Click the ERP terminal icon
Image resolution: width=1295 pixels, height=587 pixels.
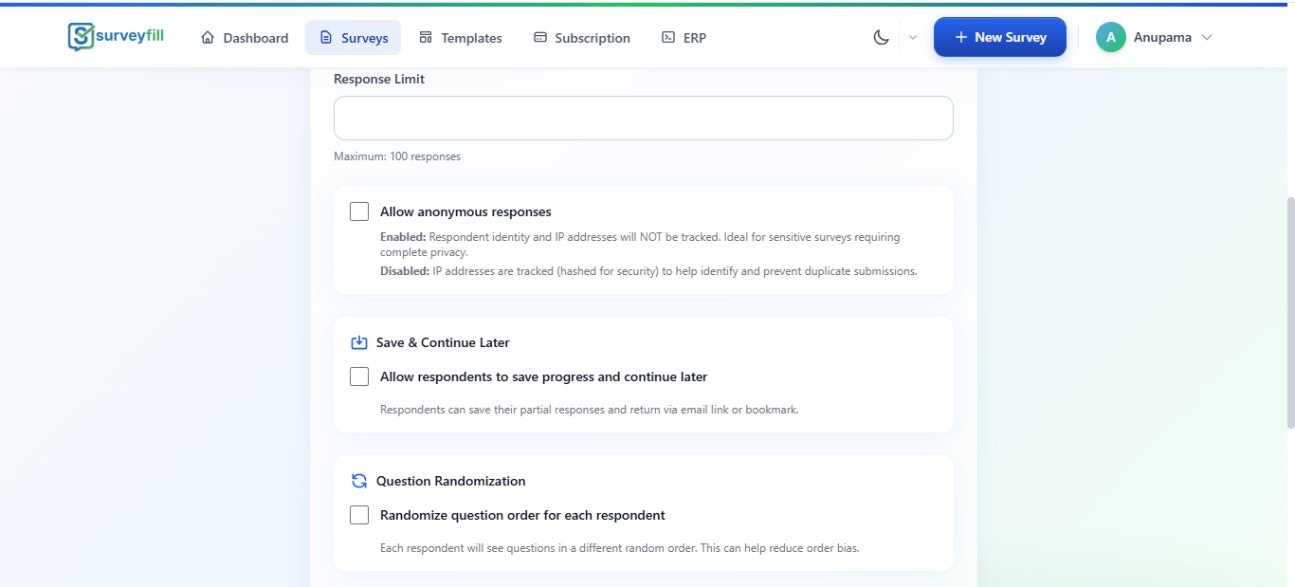click(x=668, y=38)
